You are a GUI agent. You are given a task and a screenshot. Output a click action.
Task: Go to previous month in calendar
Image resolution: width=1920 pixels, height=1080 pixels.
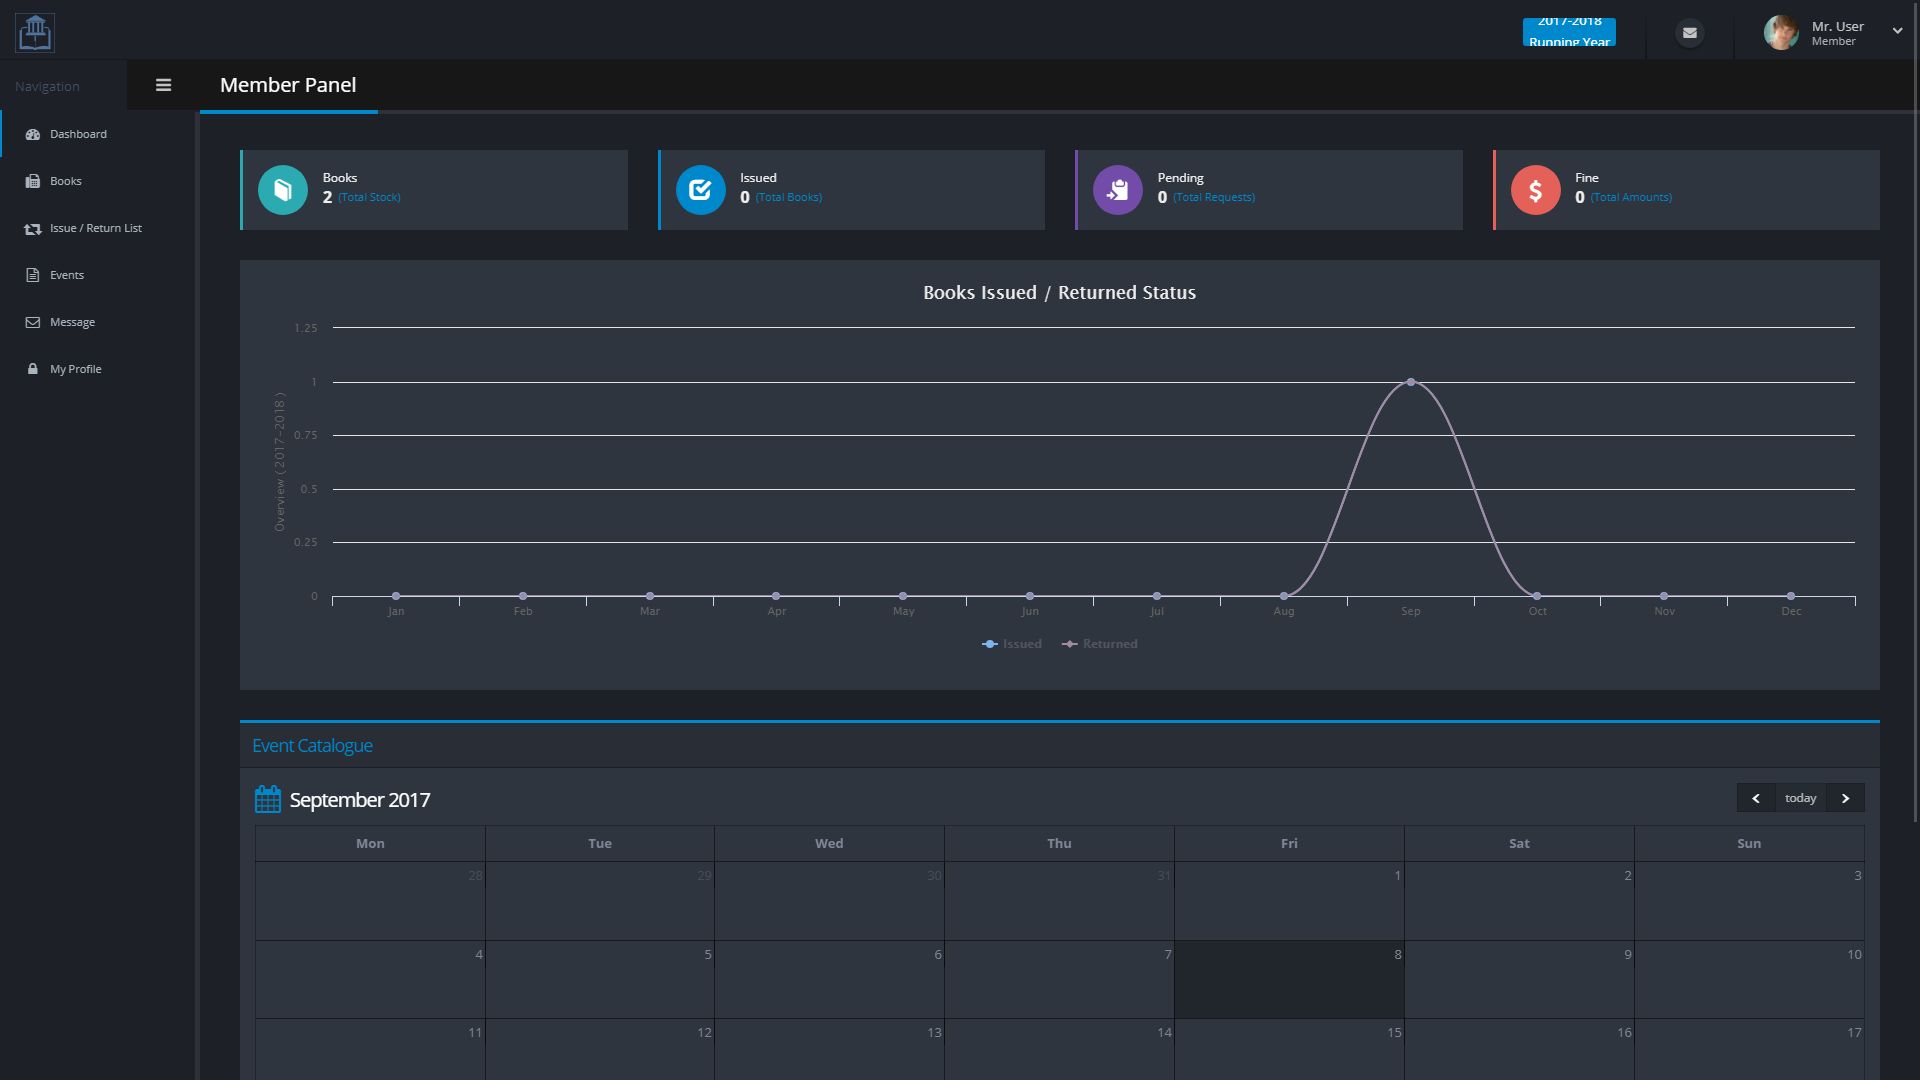coord(1755,798)
